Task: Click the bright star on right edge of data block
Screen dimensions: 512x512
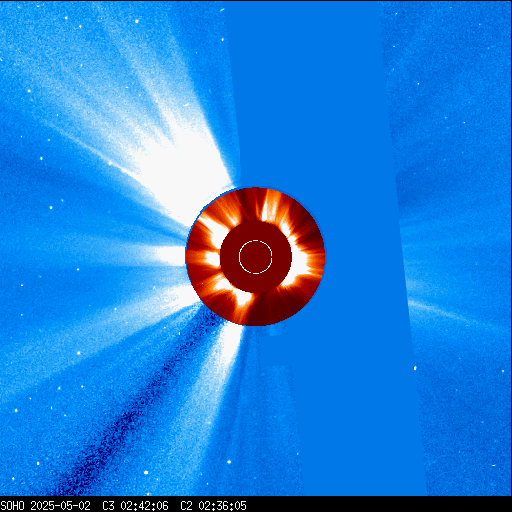Action: (x=415, y=368)
